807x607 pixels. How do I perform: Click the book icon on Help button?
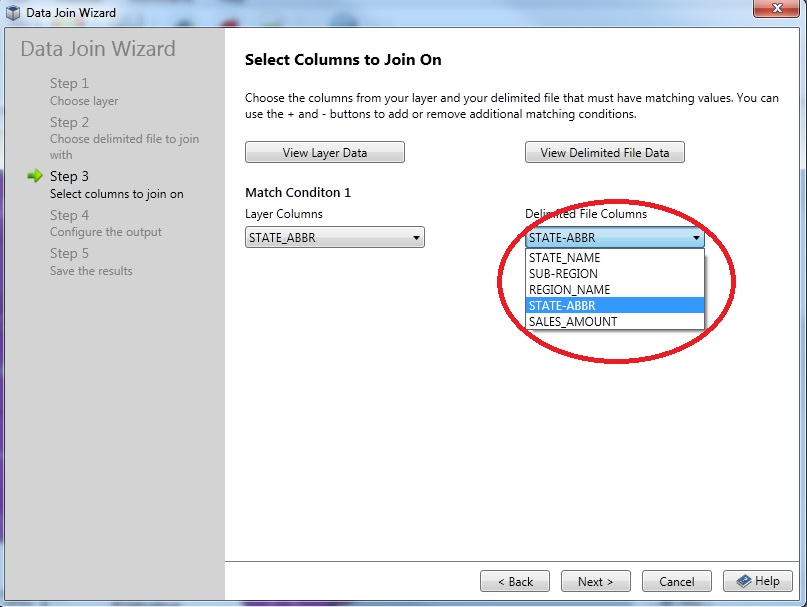click(x=743, y=581)
